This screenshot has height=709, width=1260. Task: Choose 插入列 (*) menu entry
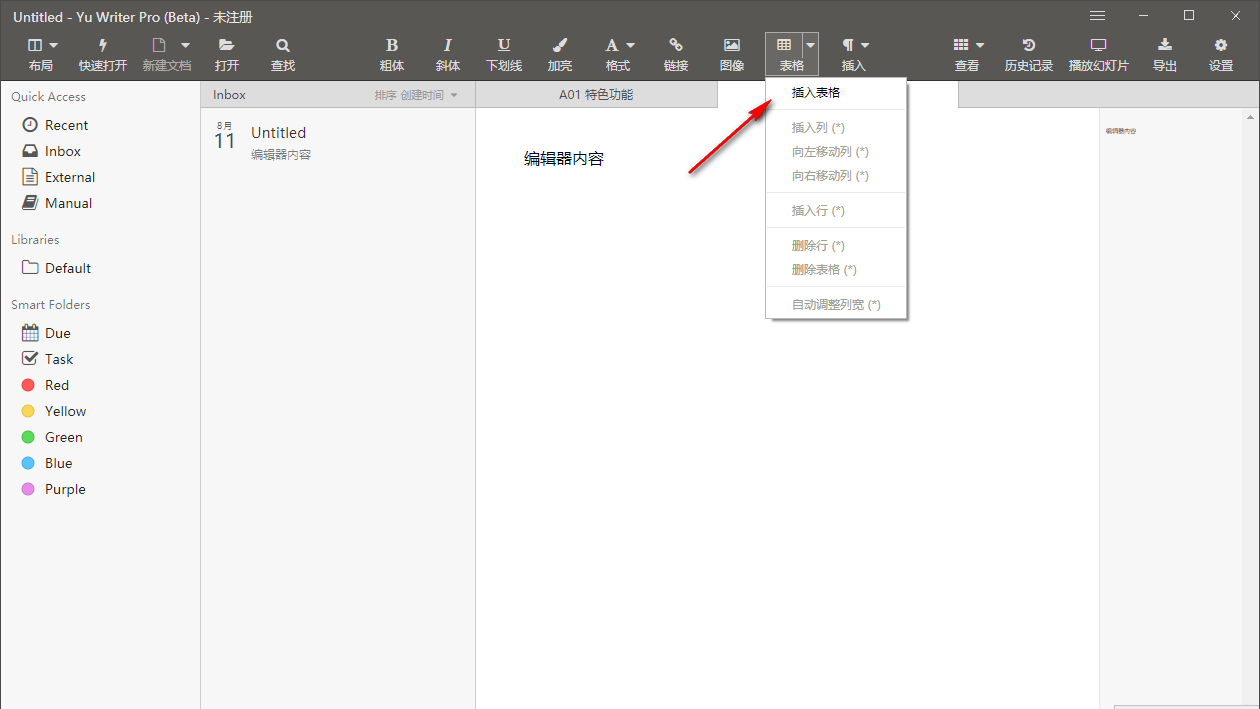point(836,128)
